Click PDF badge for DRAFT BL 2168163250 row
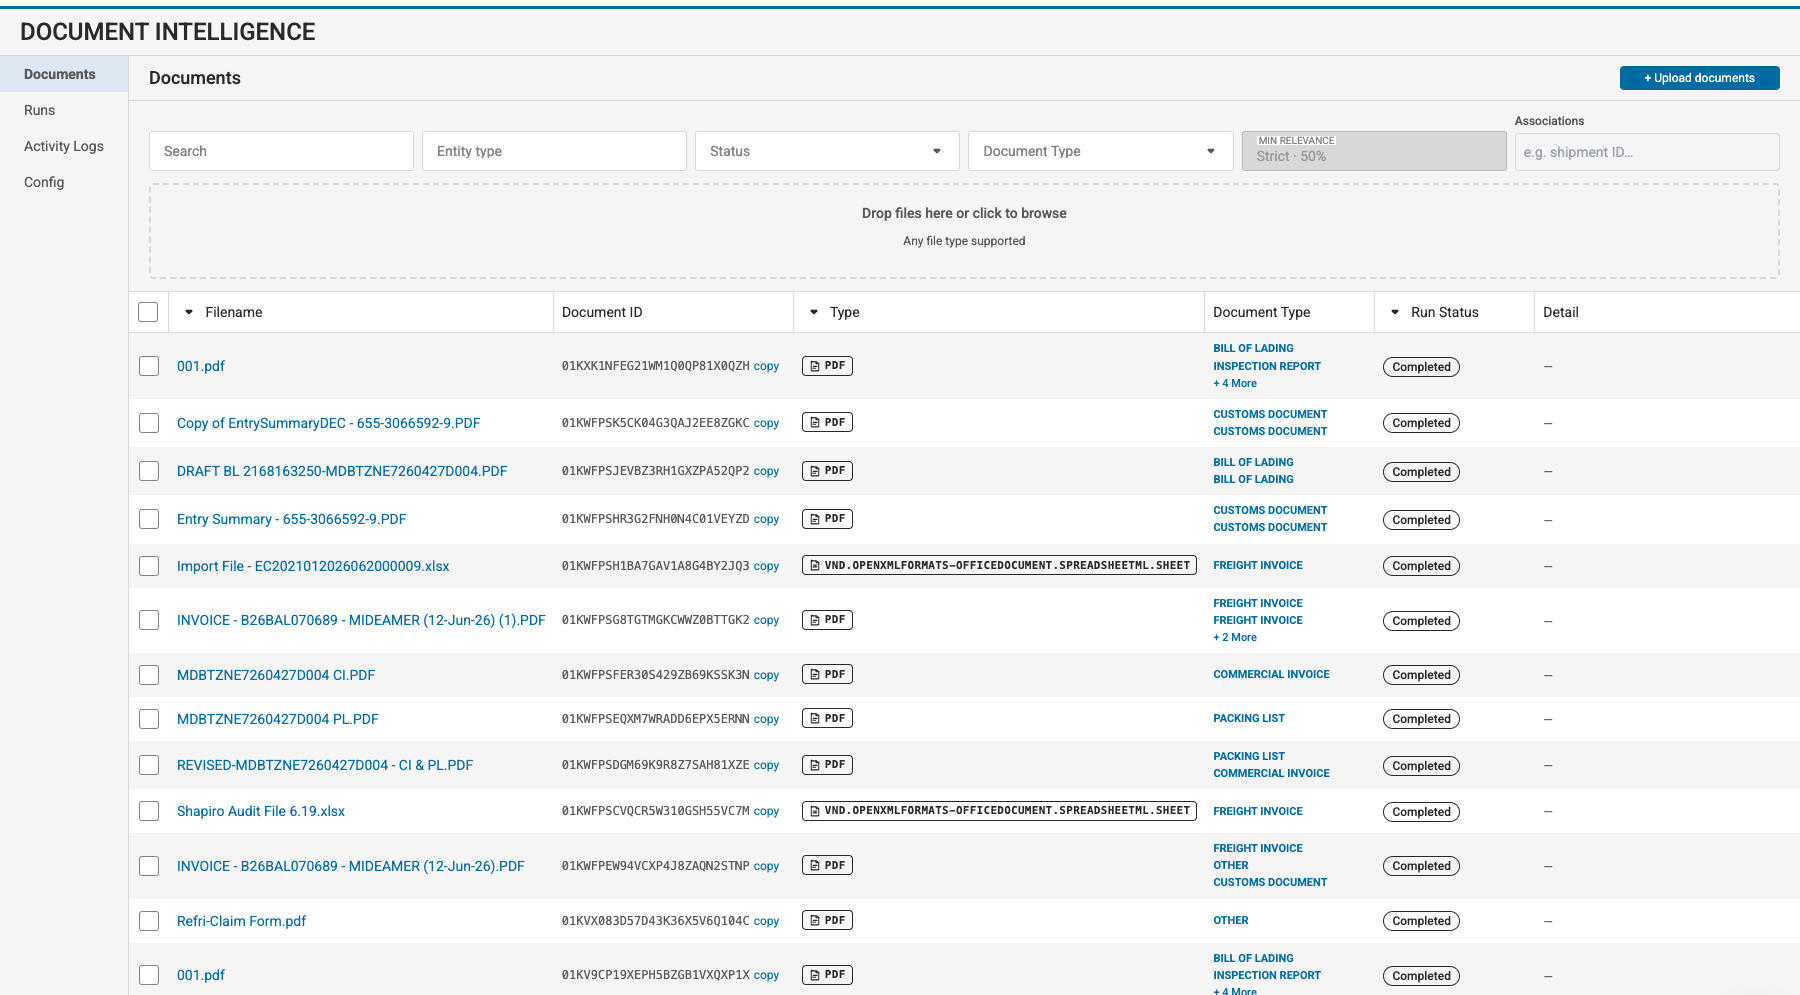Viewport: 1800px width, 995px height. point(827,470)
